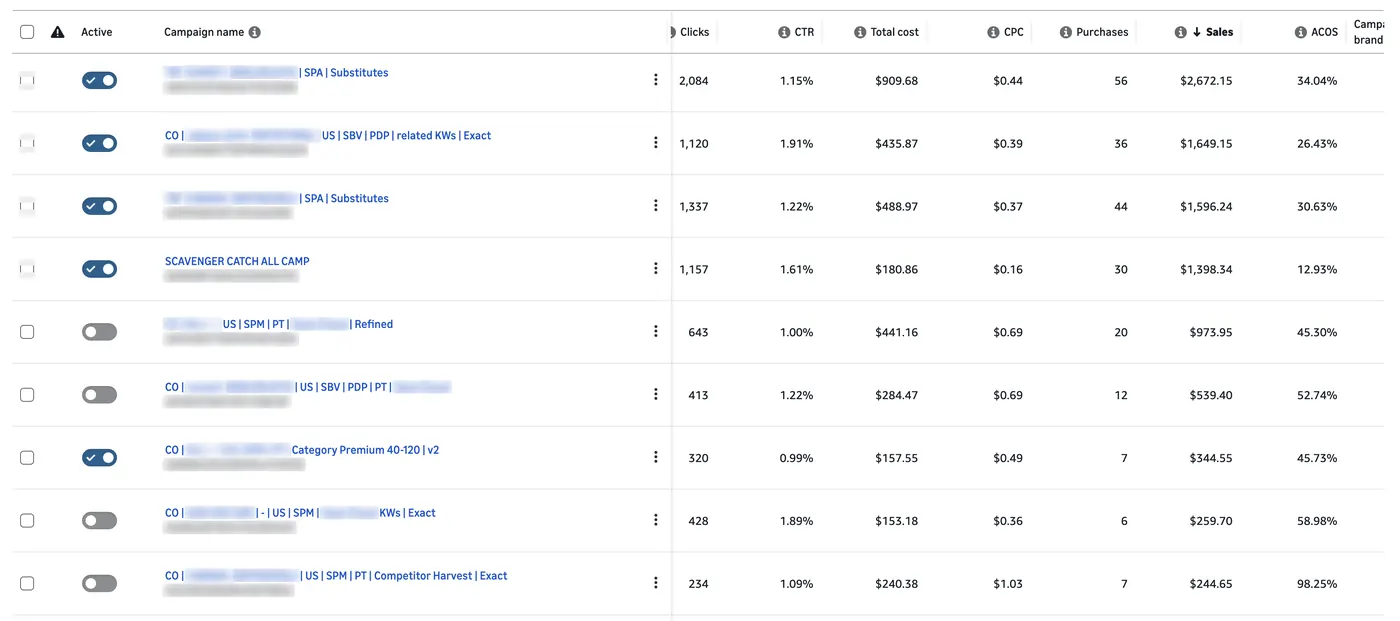Open the three-dot menu for Category Premium 40-120 campaign
Image resolution: width=1400 pixels, height=621 pixels.
[656, 457]
